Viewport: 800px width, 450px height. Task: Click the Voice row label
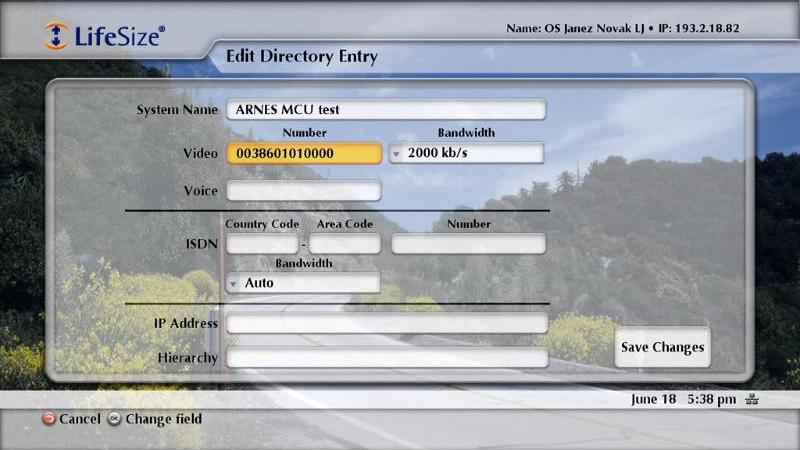[x=201, y=191]
